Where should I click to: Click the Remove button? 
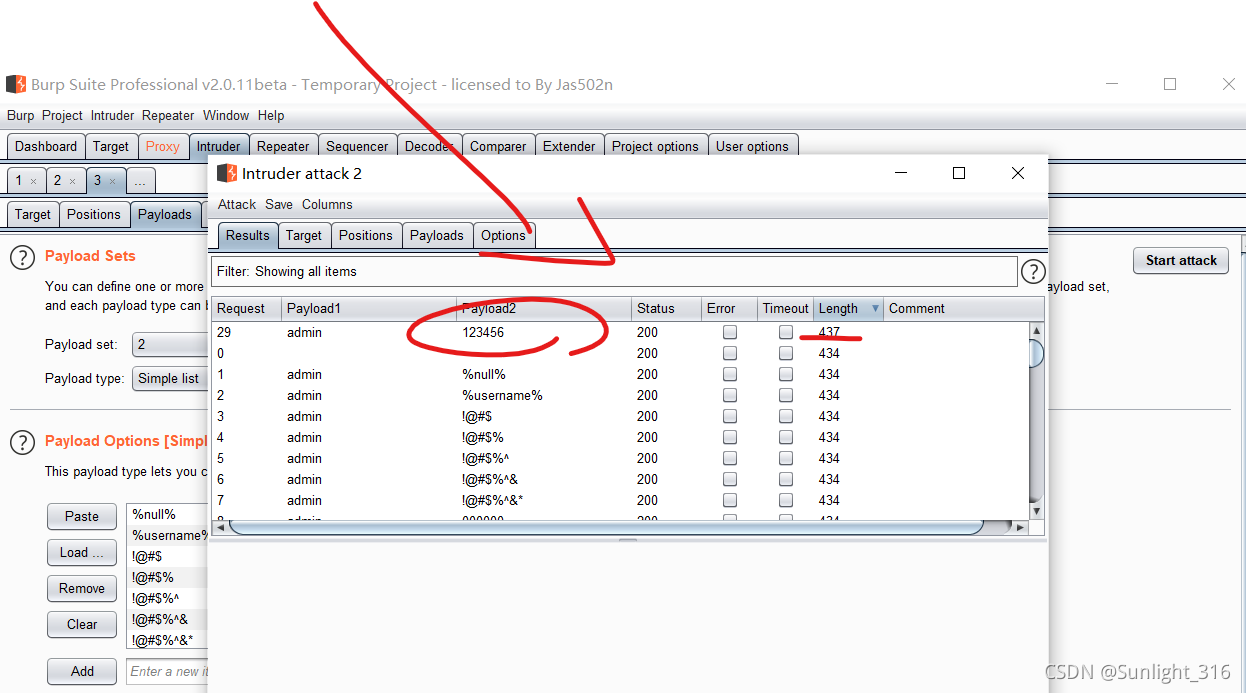click(82, 588)
